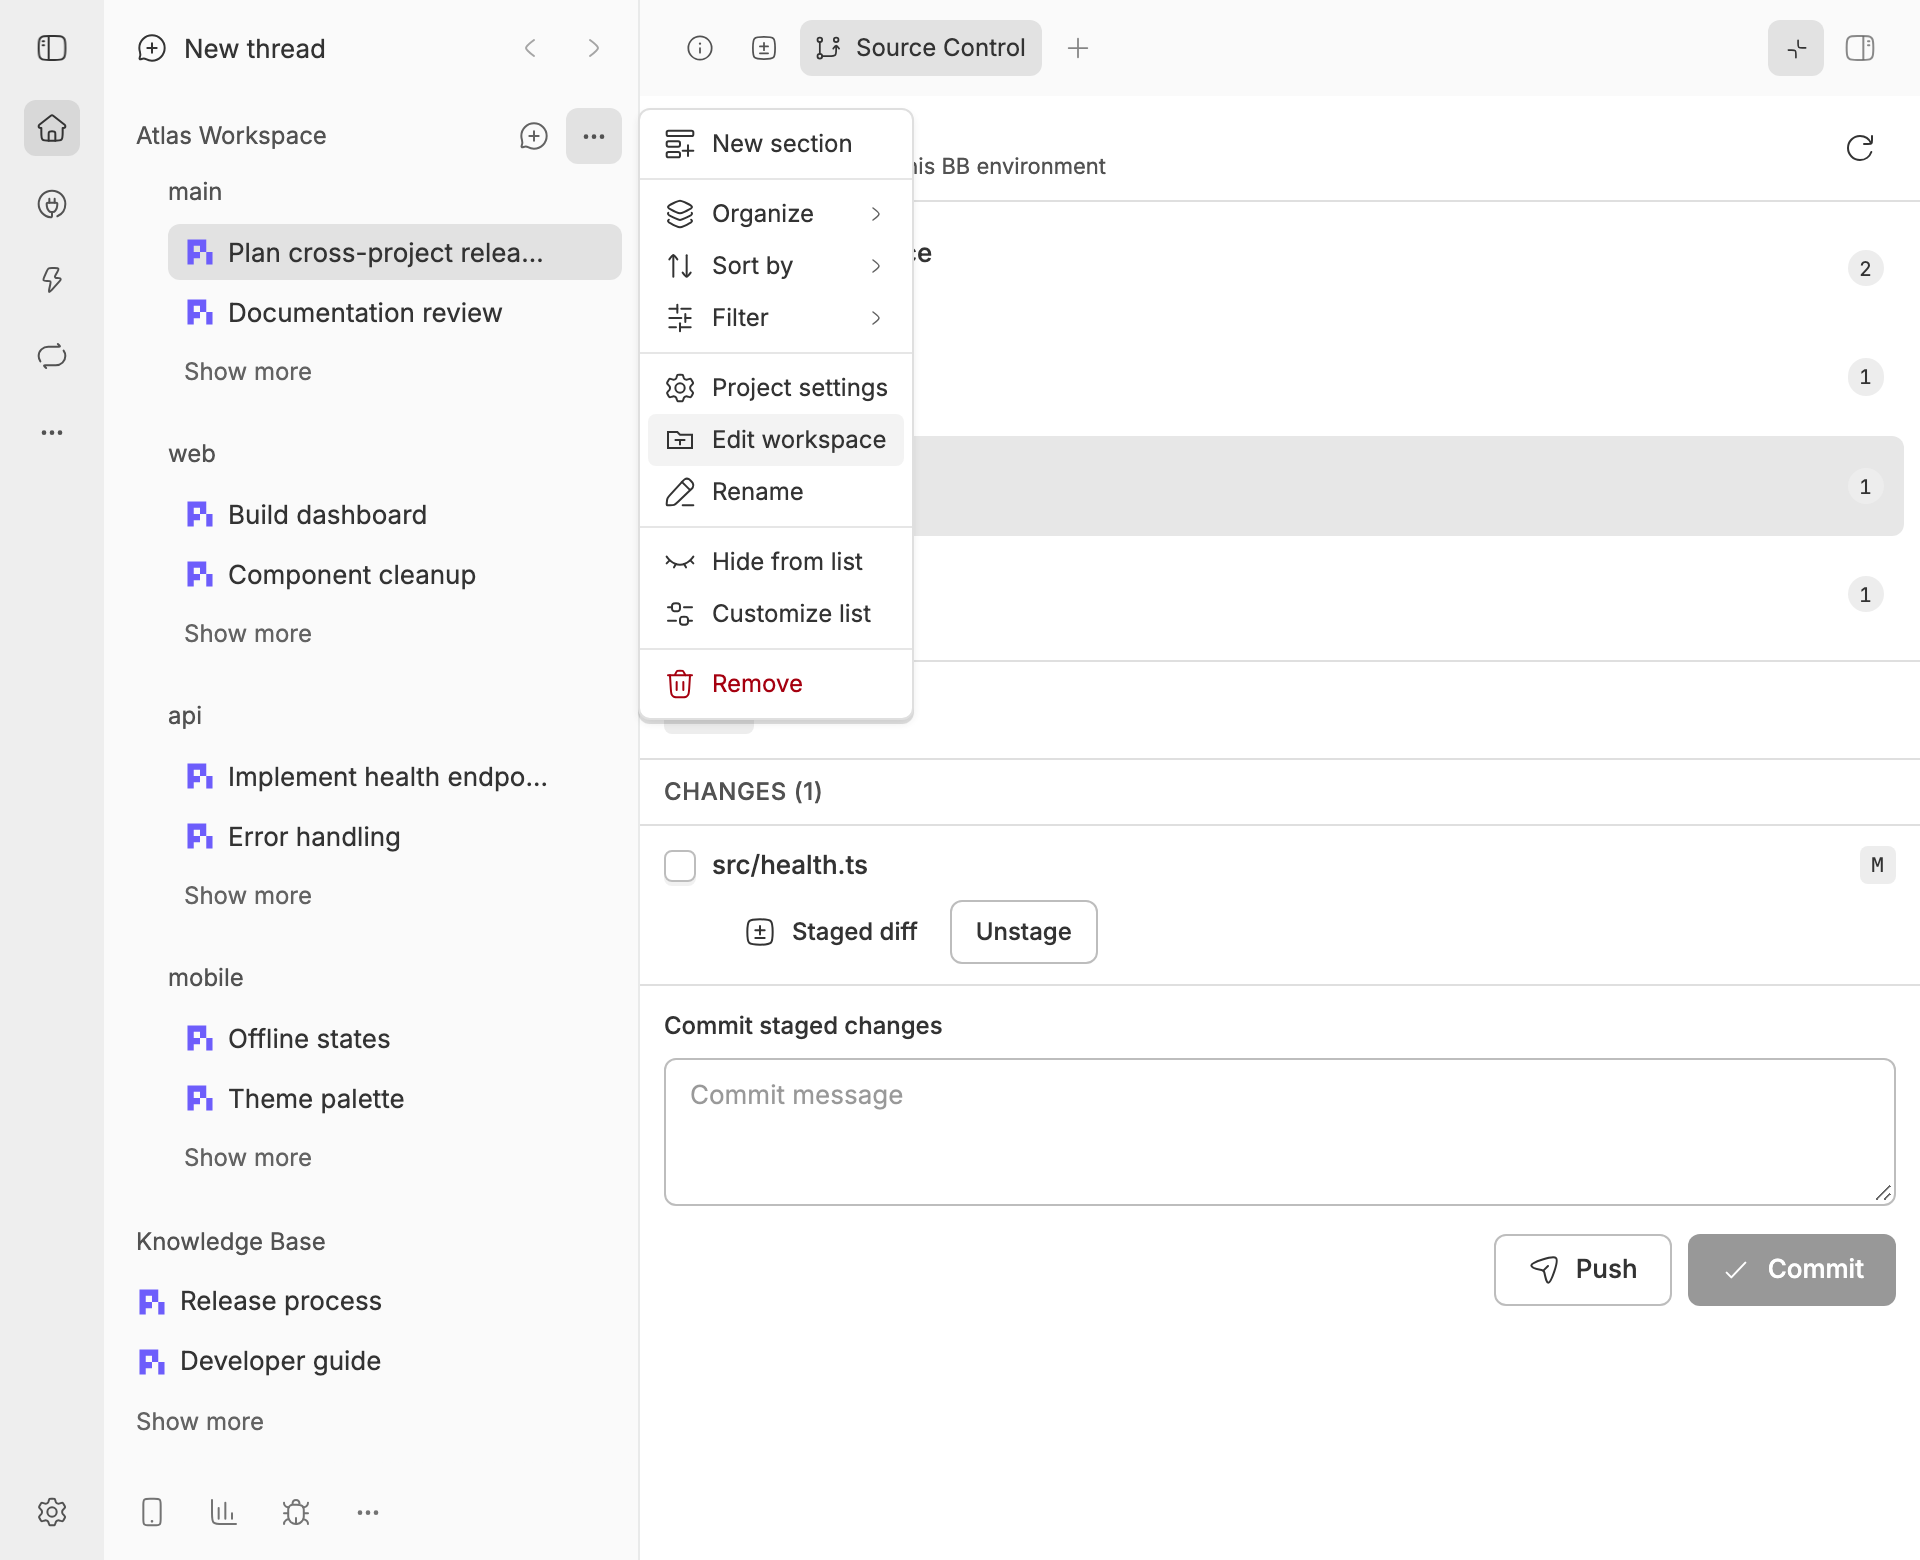This screenshot has width=1920, height=1560.
Task: Click the lightning bolt sidebar icon
Action: pos(52,280)
